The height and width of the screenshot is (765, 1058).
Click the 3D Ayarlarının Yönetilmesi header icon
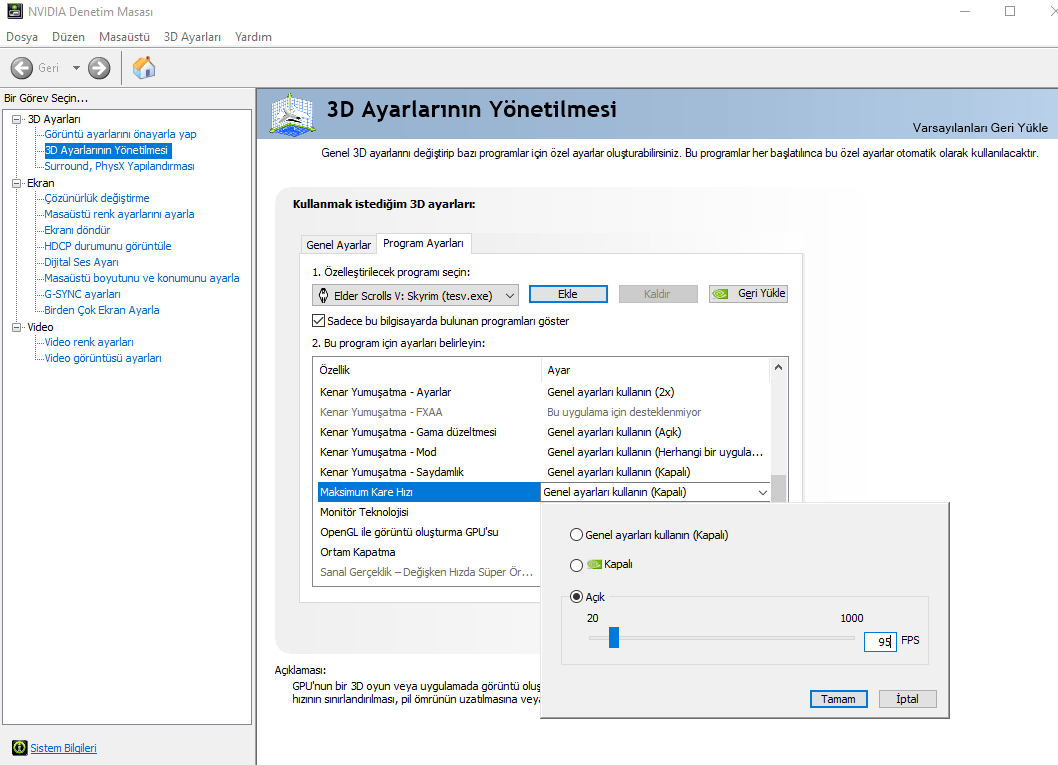pyautogui.click(x=292, y=113)
